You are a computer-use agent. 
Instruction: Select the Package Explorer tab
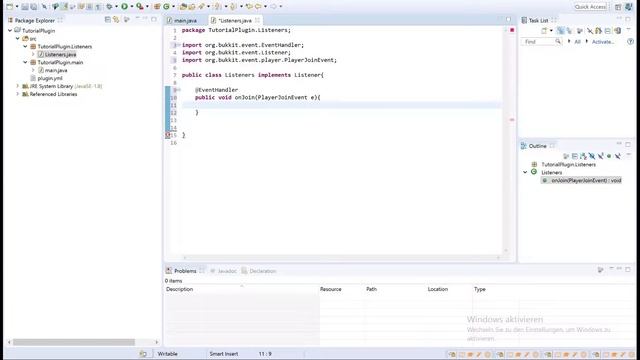35,20
